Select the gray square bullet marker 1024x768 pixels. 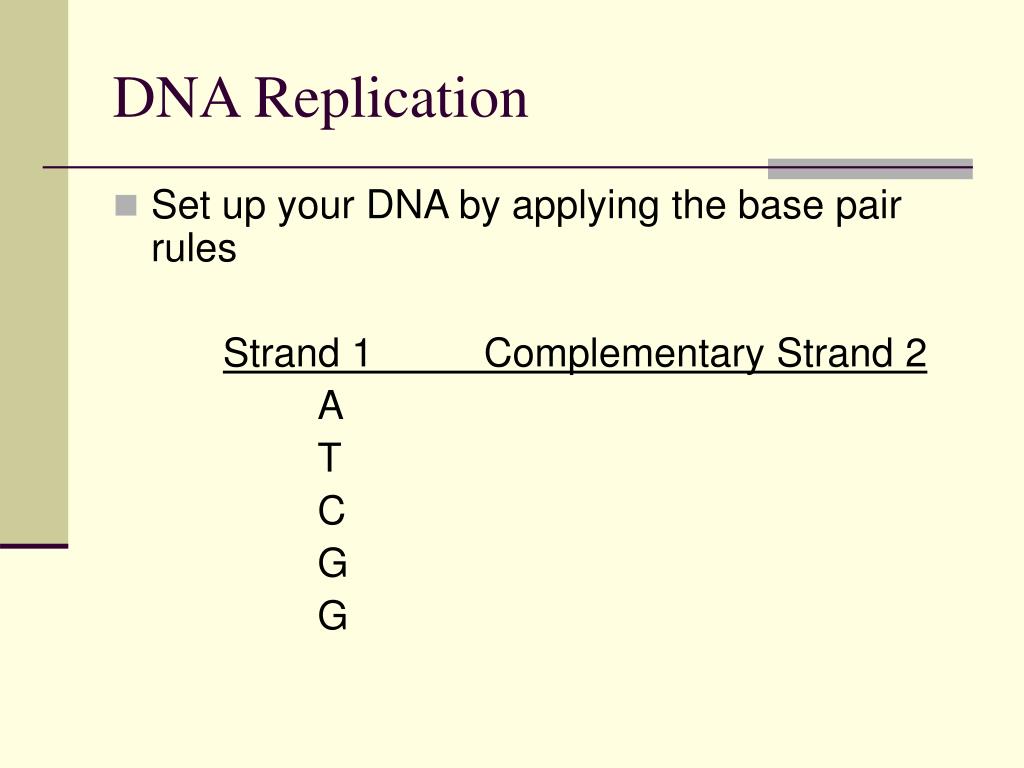click(x=126, y=206)
